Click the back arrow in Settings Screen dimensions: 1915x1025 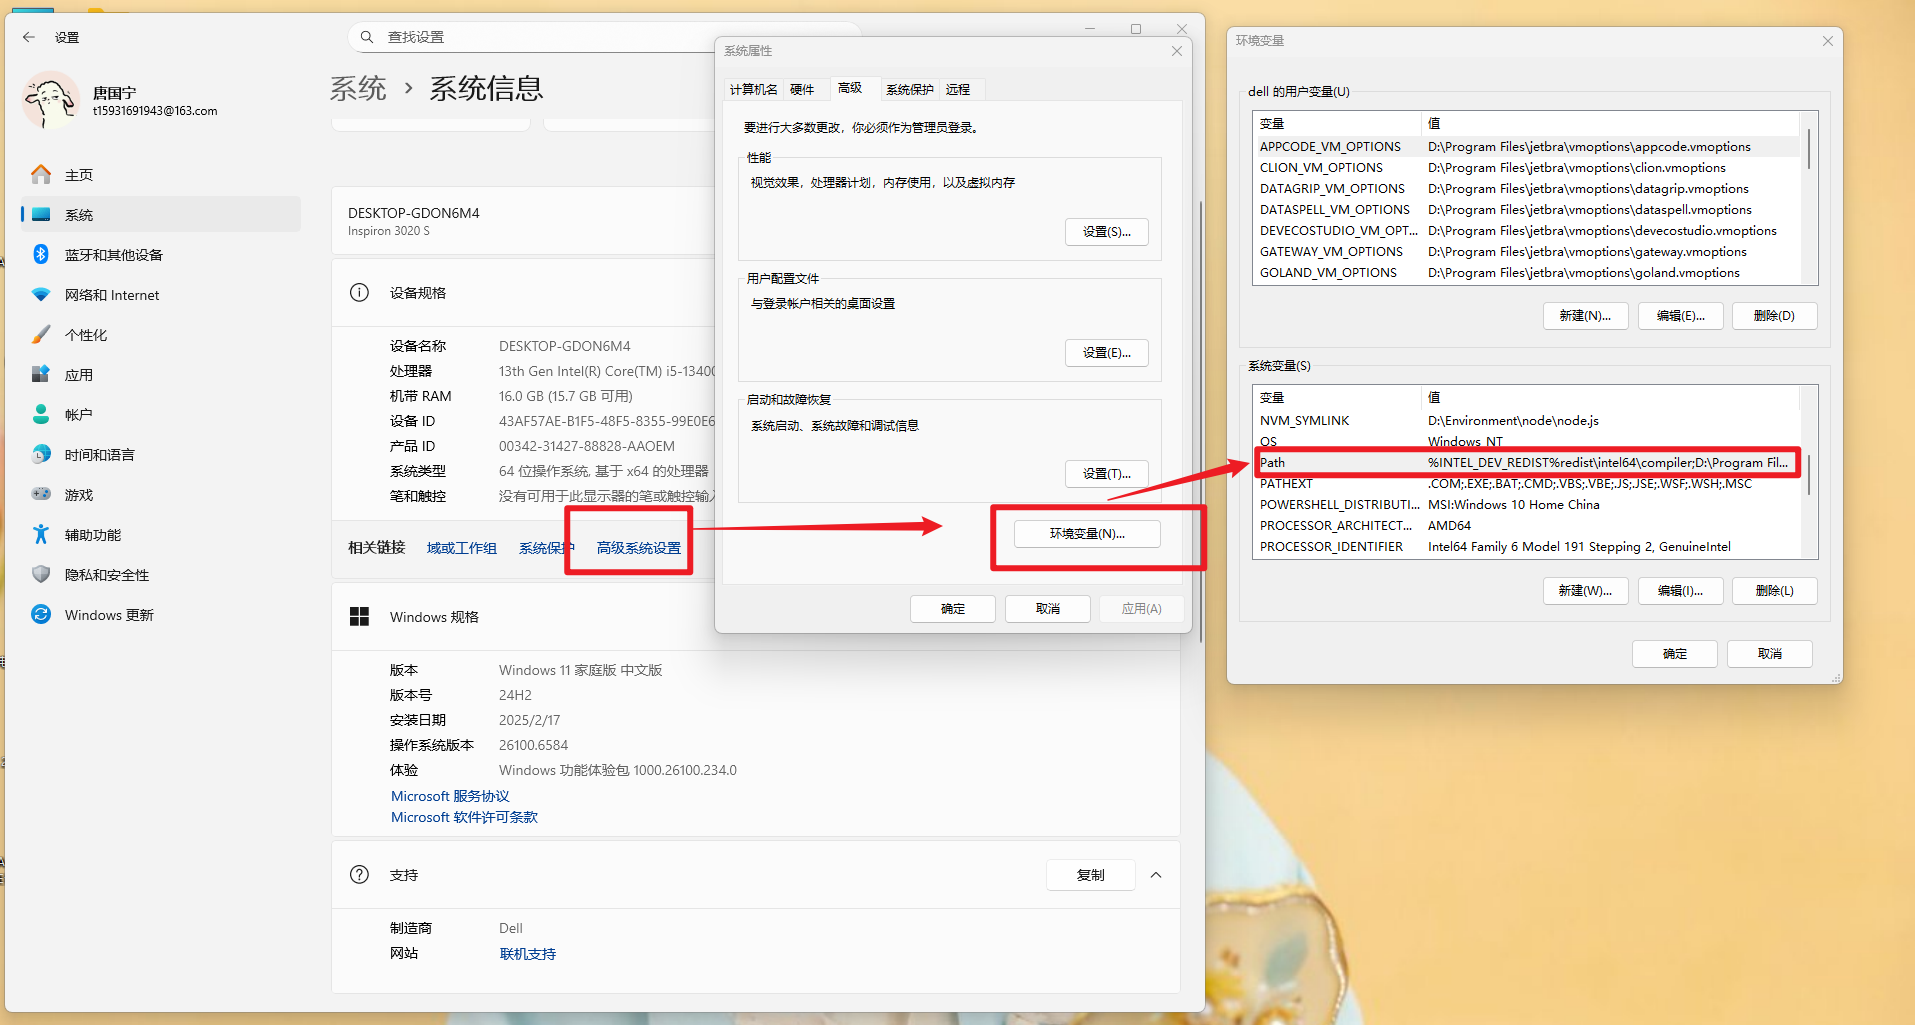click(29, 37)
